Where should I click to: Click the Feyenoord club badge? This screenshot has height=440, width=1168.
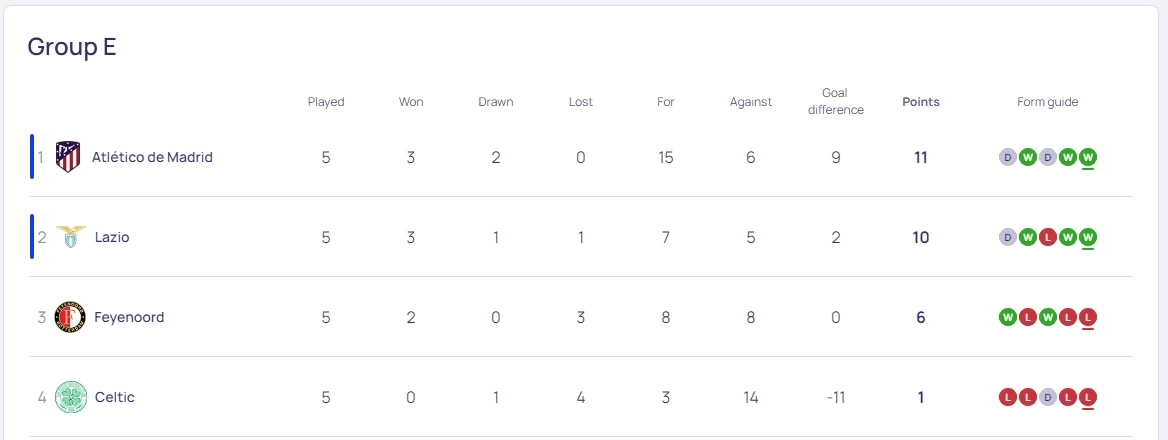point(70,317)
